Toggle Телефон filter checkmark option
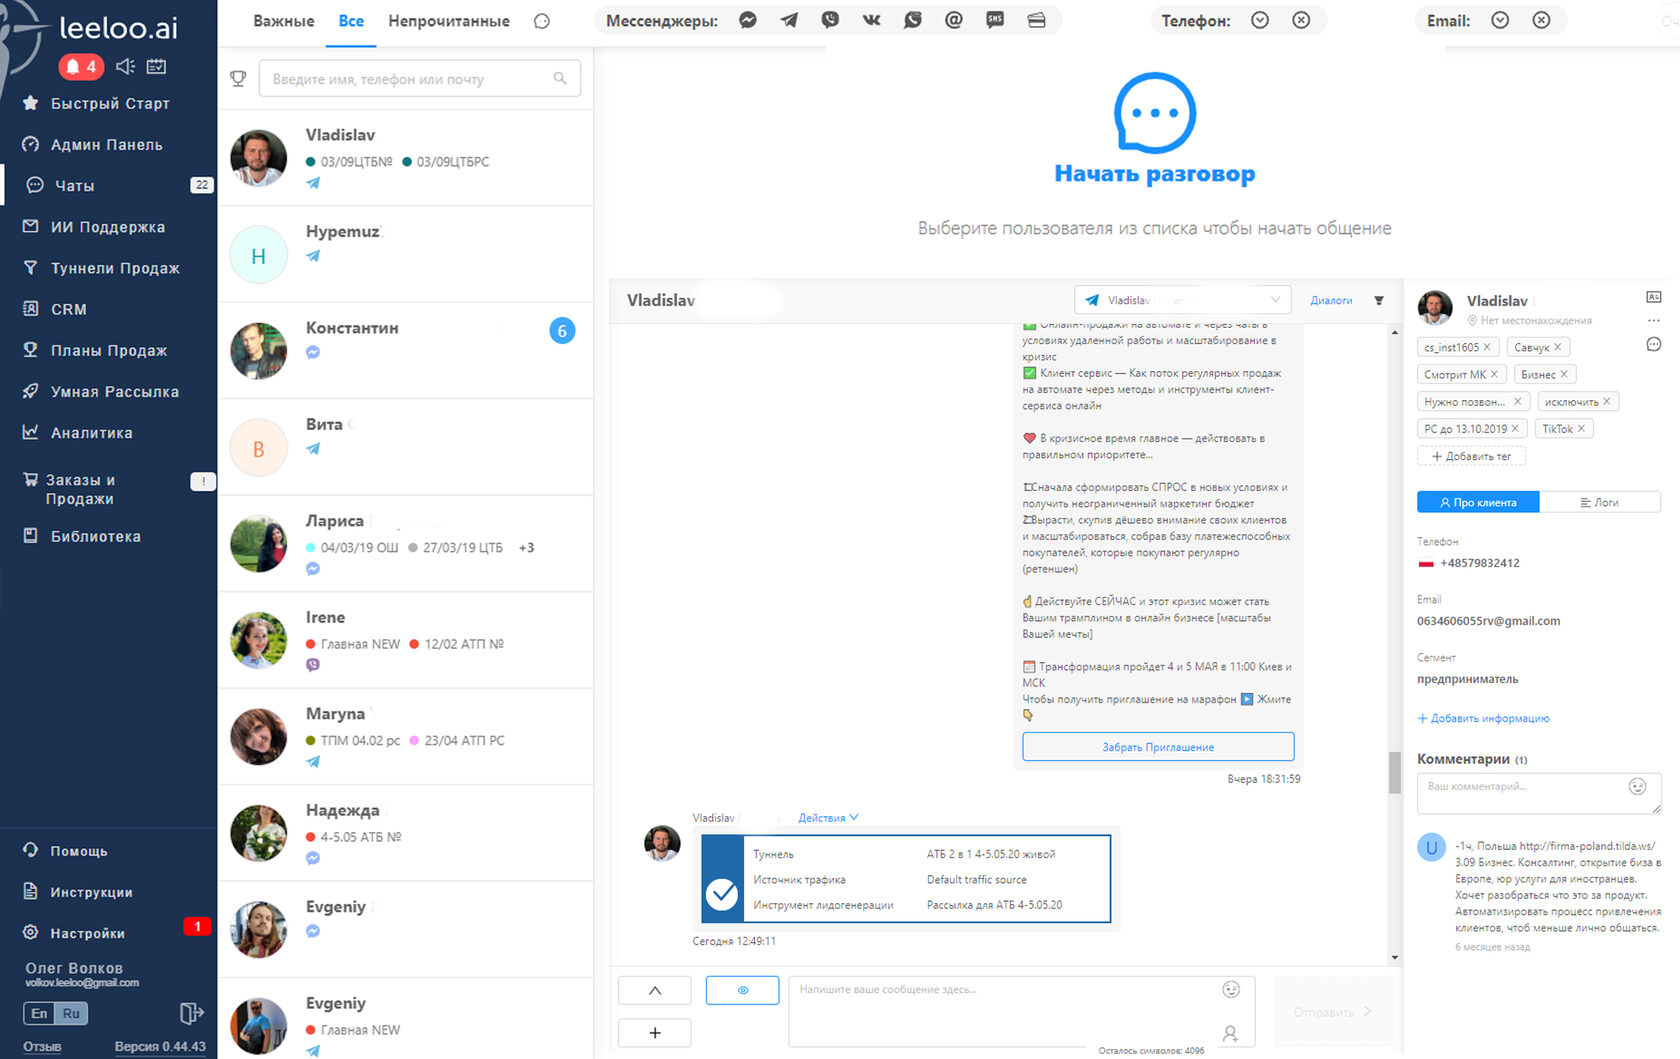 (x=1260, y=20)
